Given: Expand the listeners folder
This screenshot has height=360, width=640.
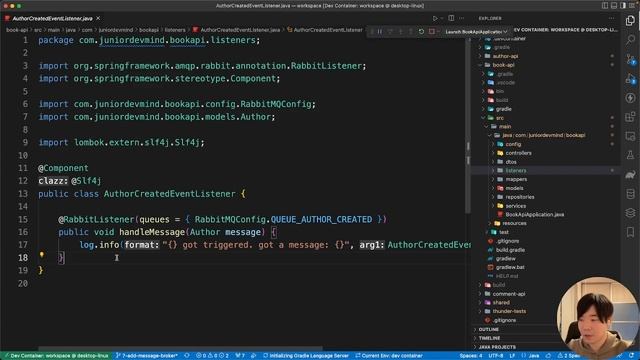Looking at the screenshot, I should pyautogui.click(x=516, y=171).
